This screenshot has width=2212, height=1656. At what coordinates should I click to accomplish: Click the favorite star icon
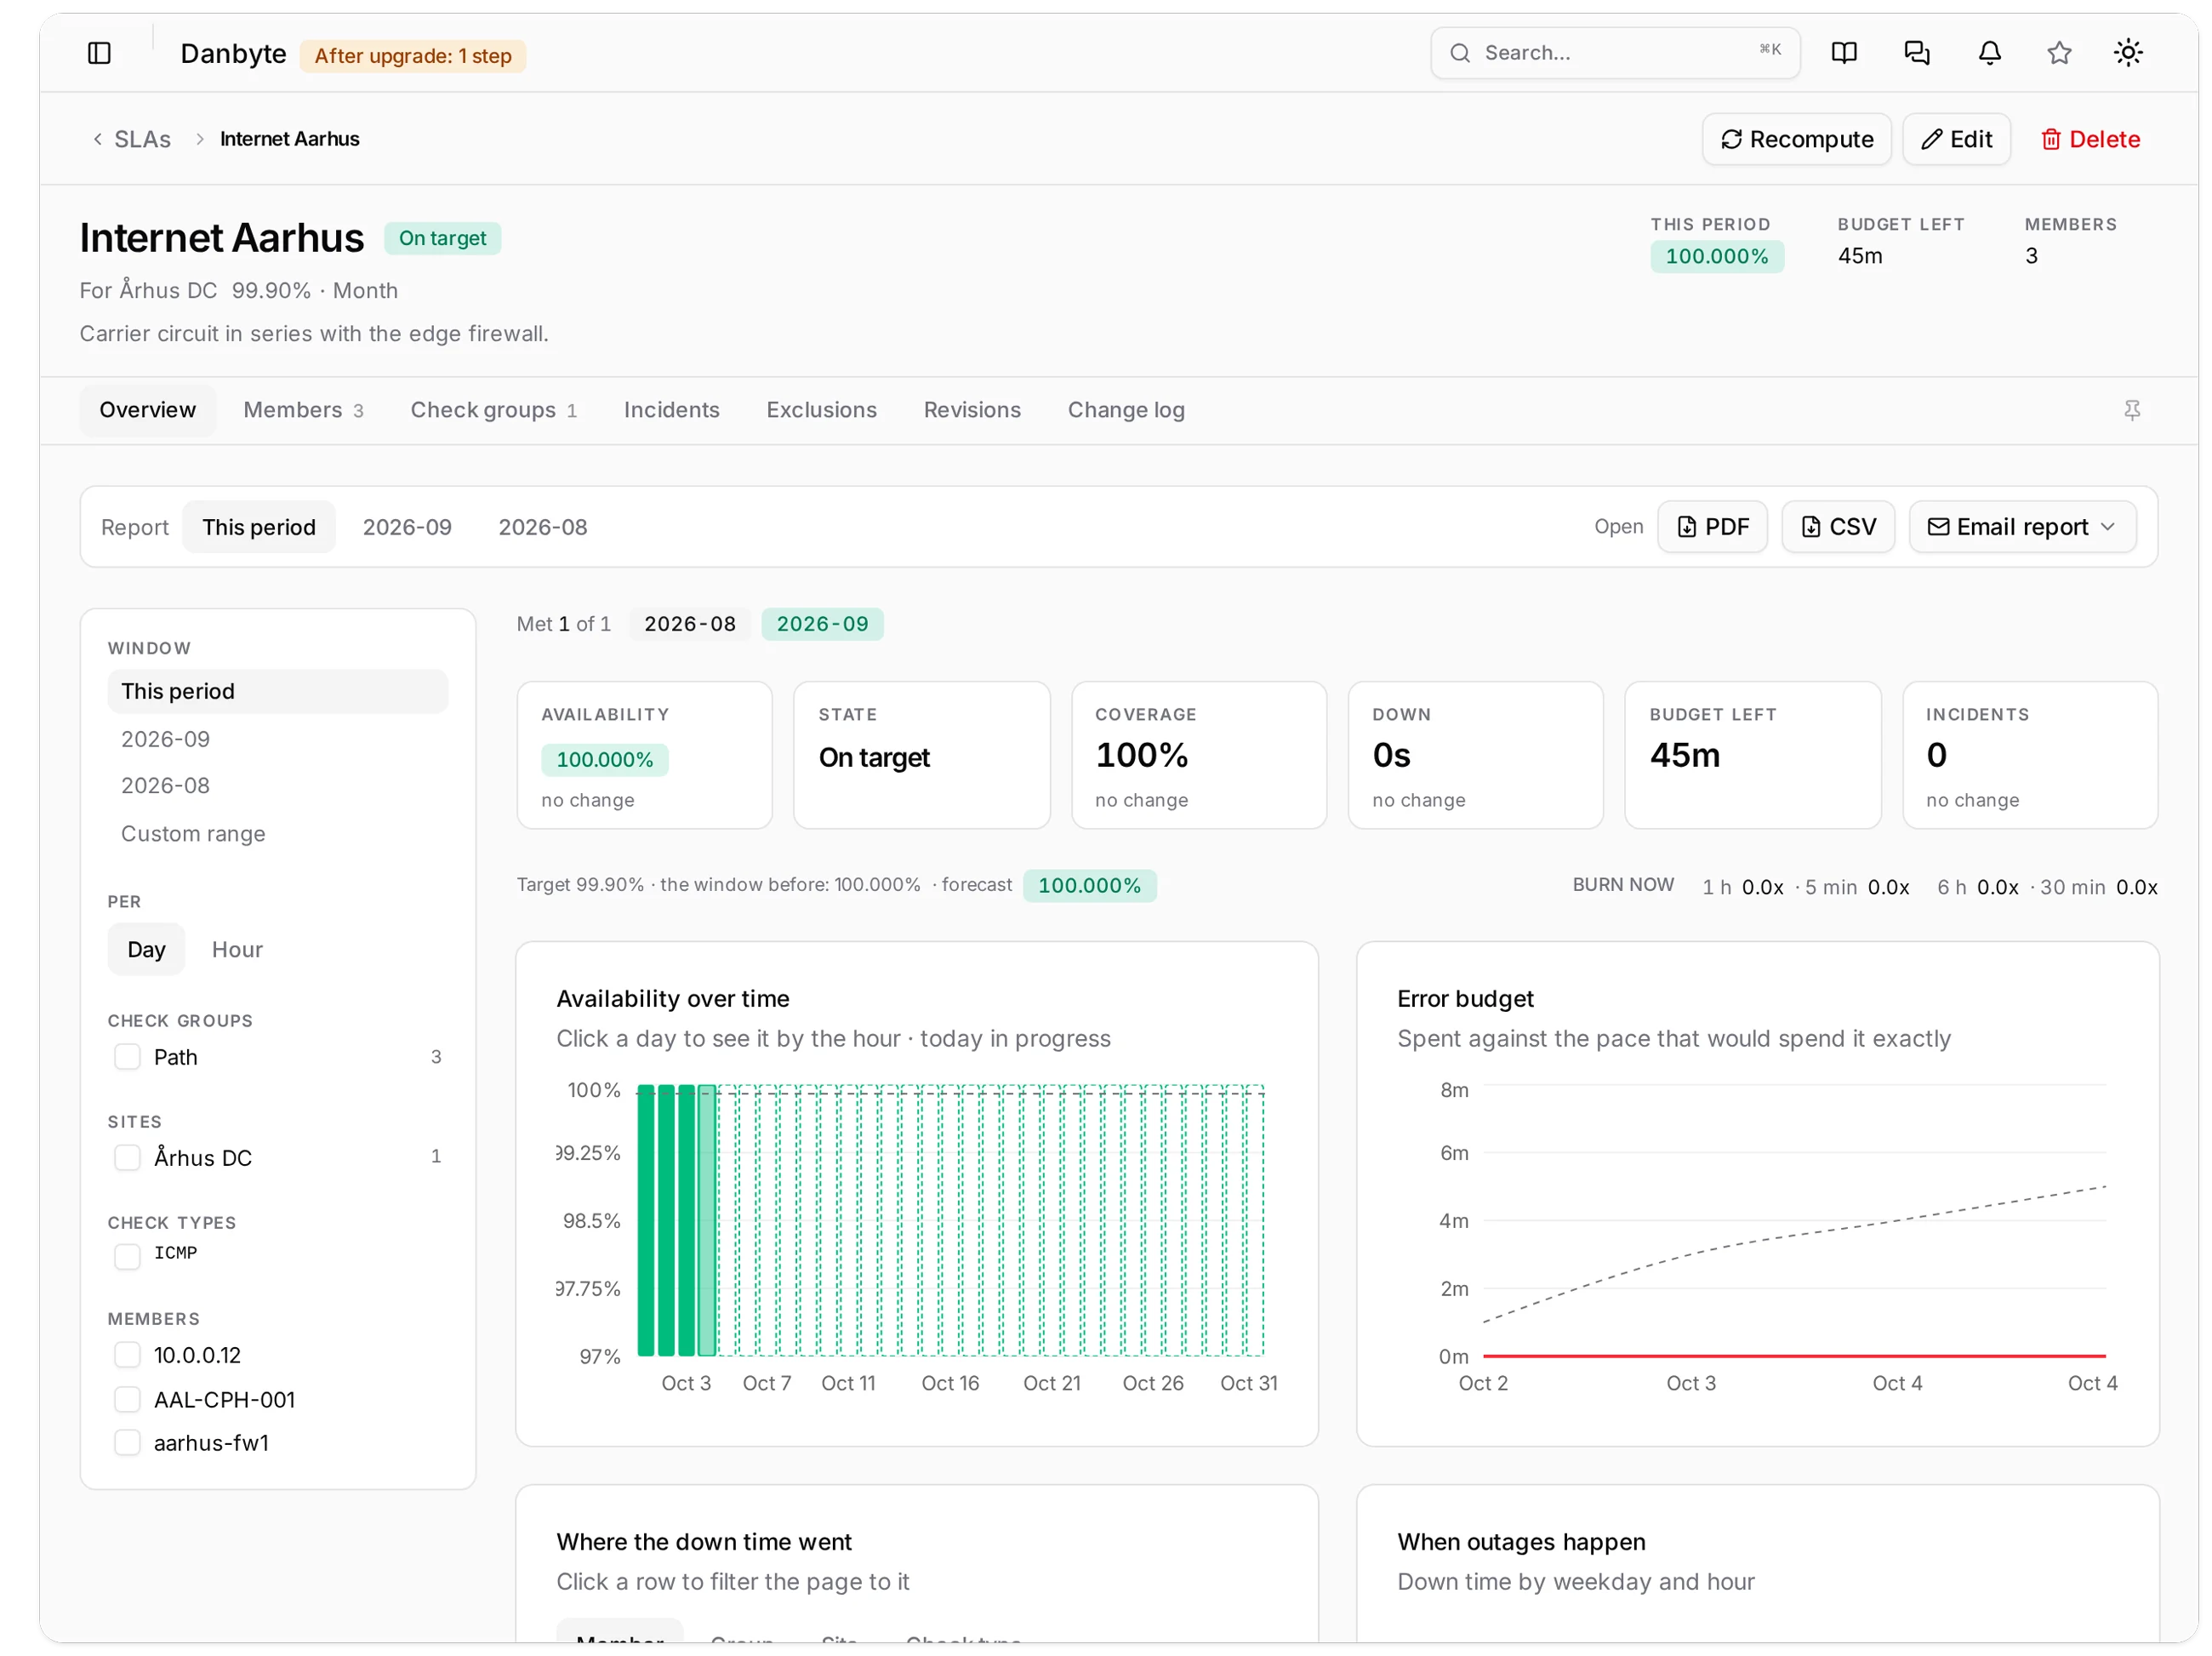2058,53
